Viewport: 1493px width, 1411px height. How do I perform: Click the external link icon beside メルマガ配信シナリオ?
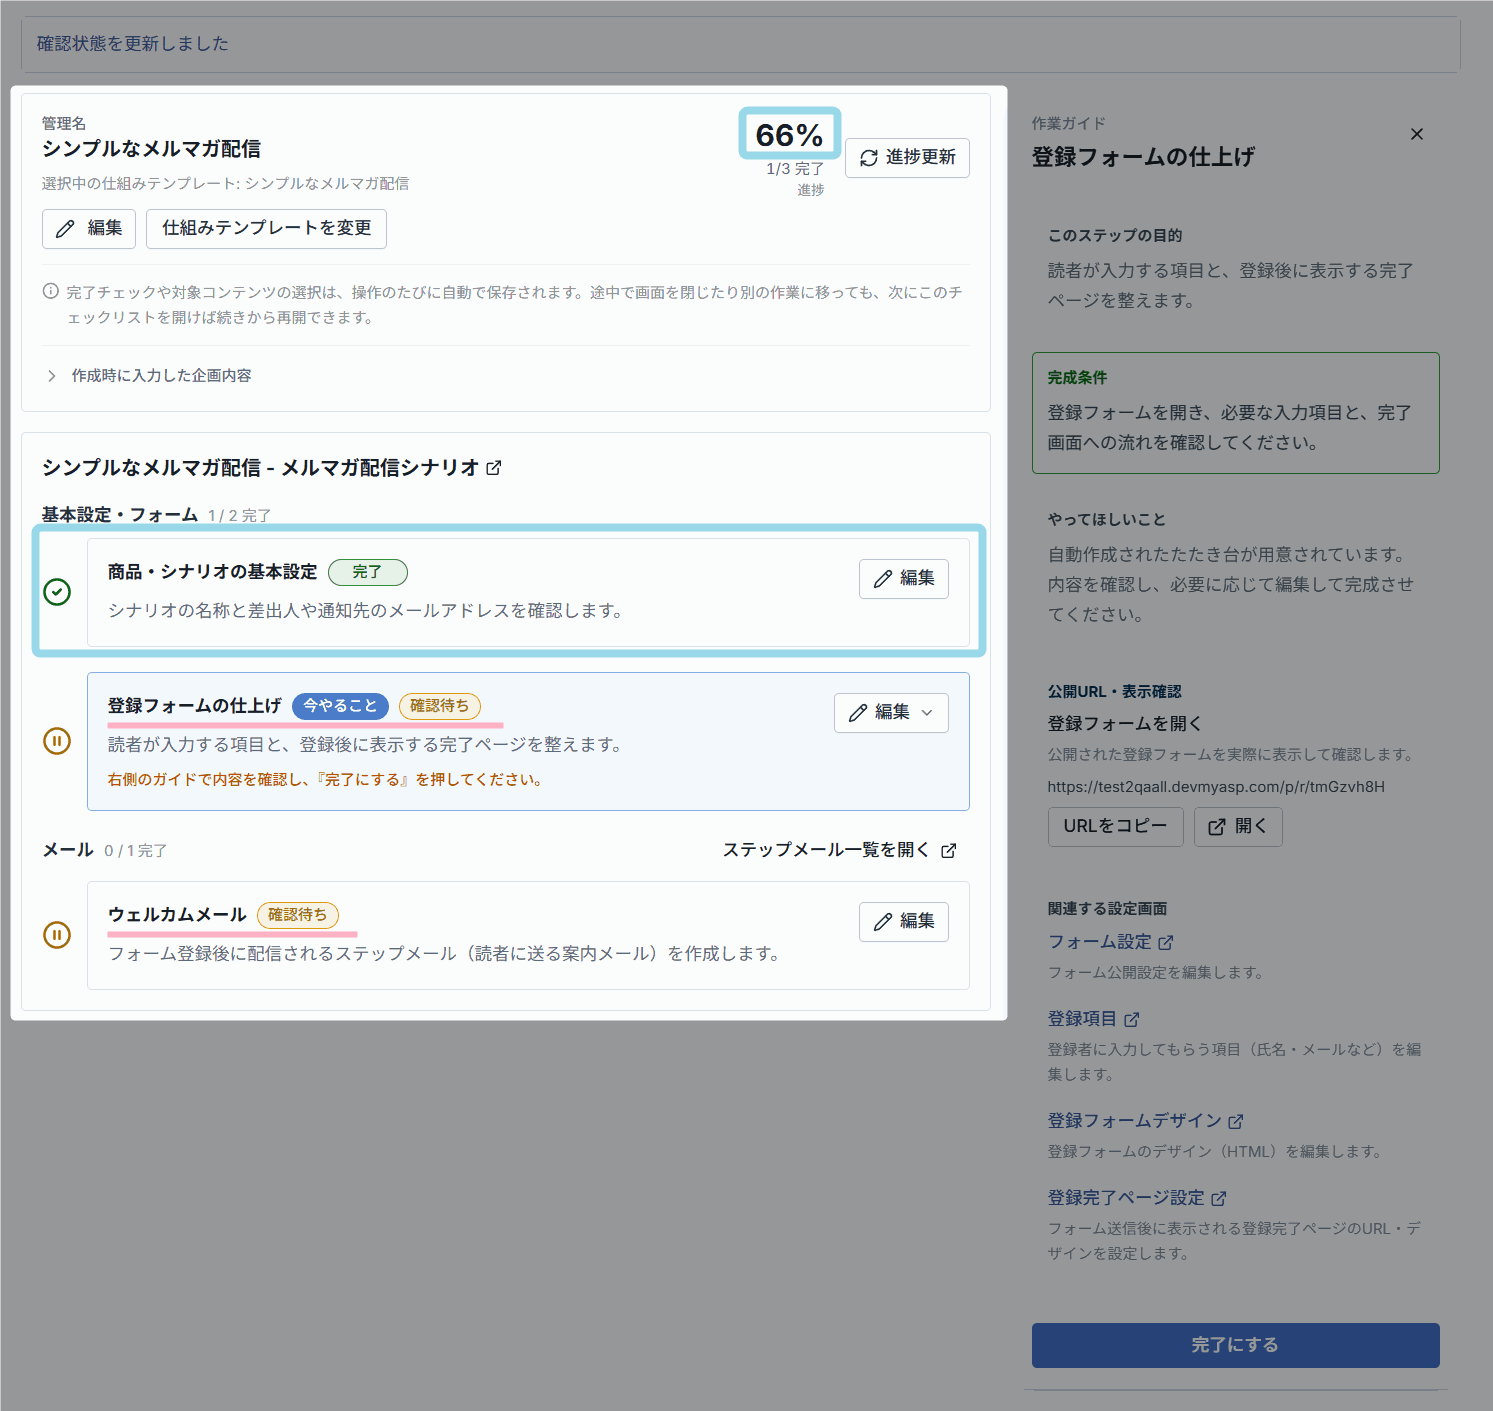pos(493,468)
